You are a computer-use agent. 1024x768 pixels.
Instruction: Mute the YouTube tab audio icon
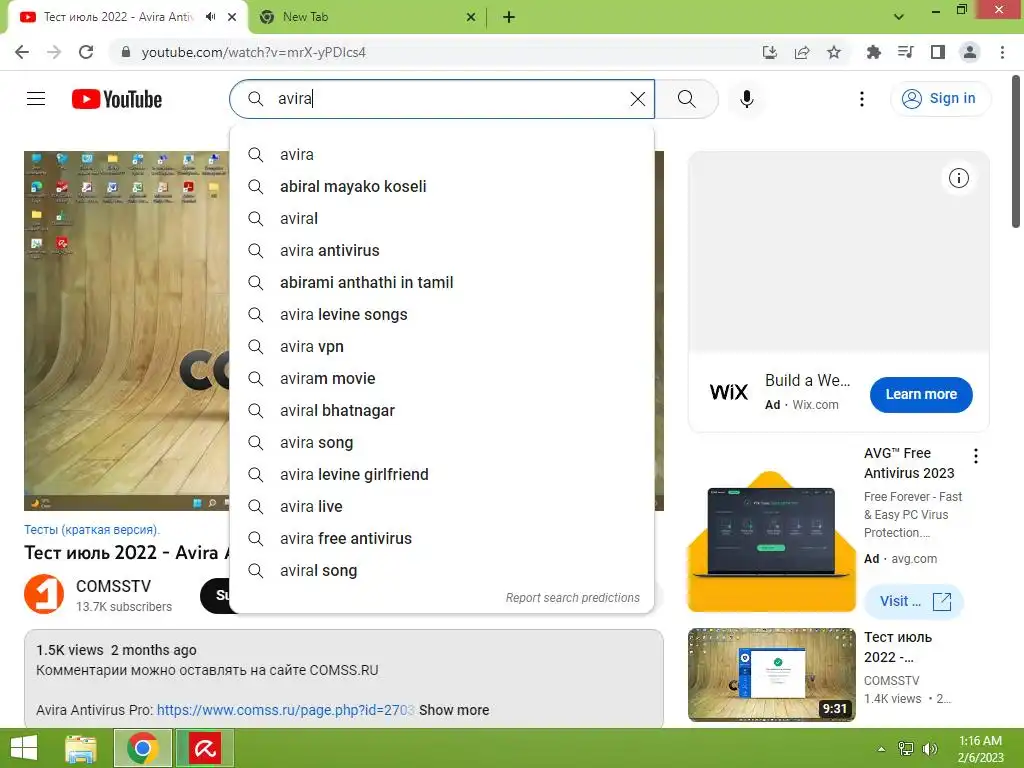click(x=210, y=17)
